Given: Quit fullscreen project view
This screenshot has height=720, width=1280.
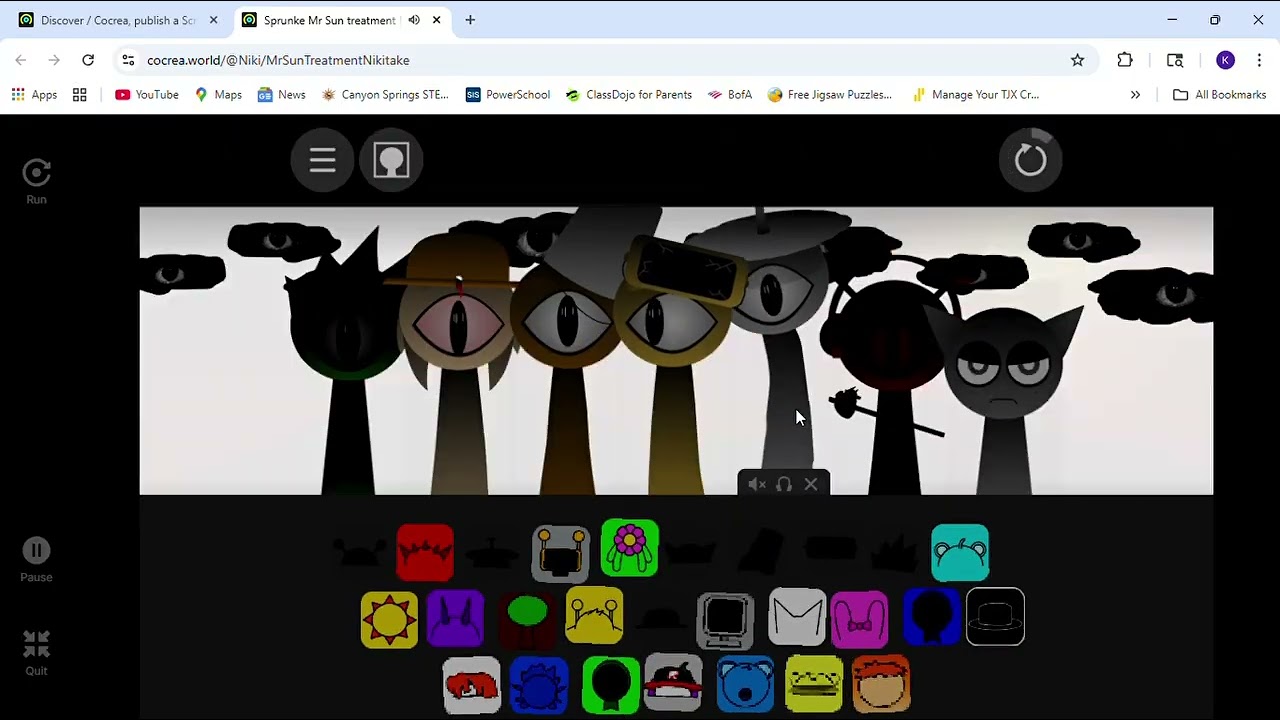Looking at the screenshot, I should tap(36, 653).
